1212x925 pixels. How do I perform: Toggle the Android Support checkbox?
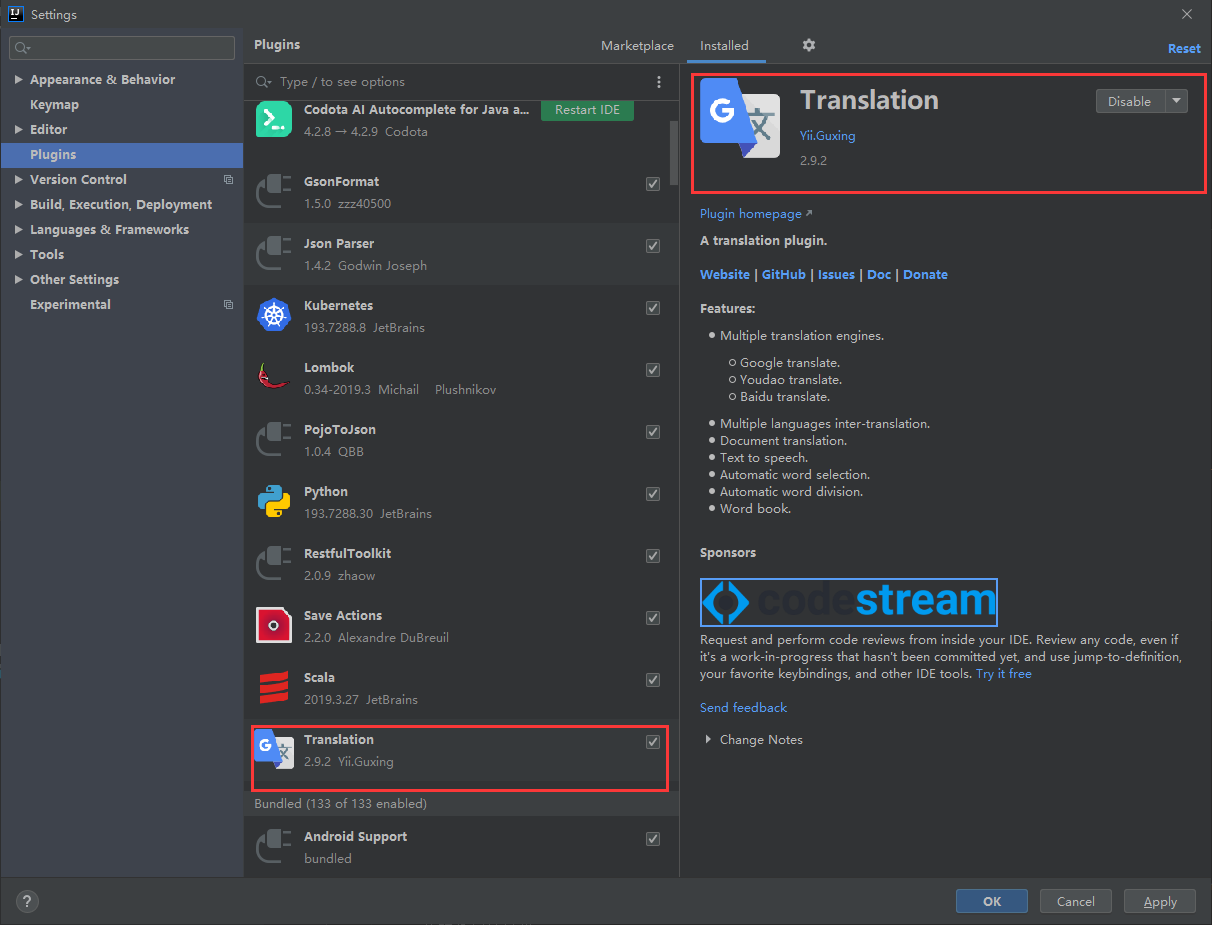[653, 839]
